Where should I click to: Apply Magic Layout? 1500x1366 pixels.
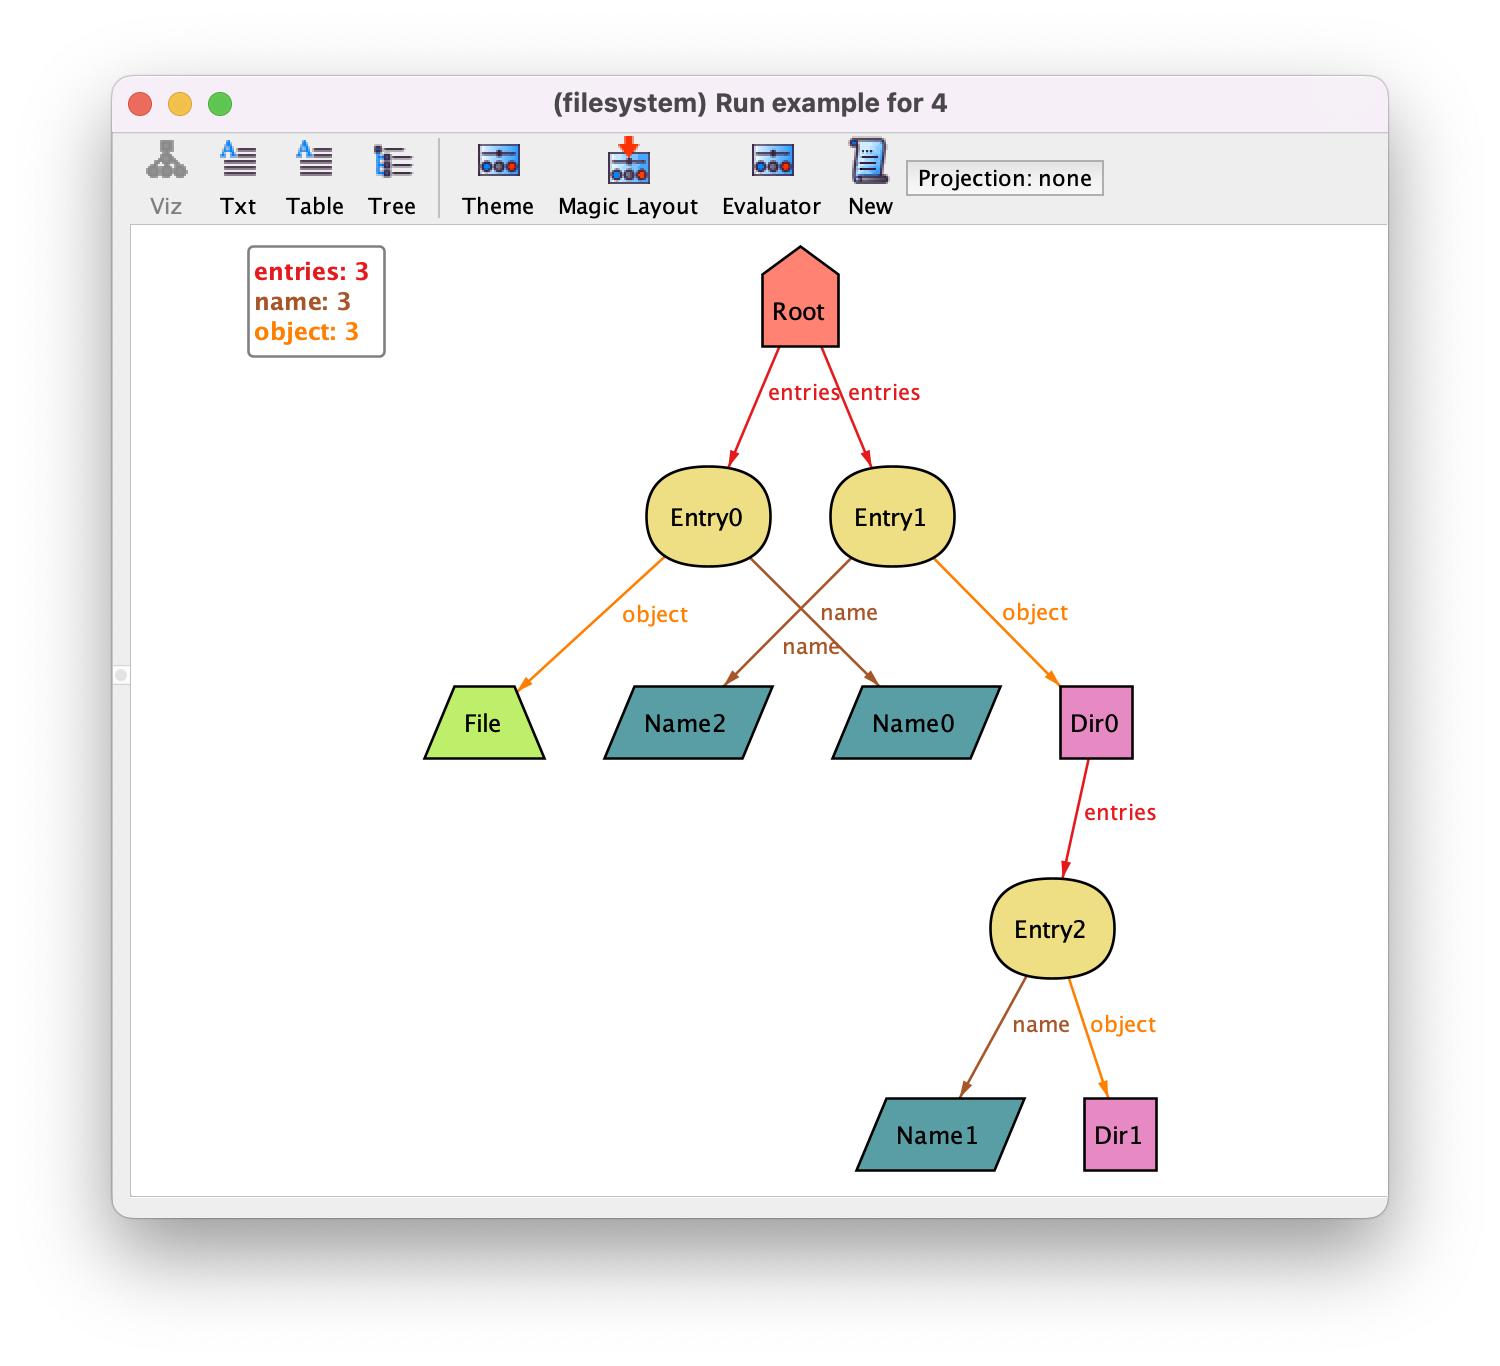pyautogui.click(x=628, y=177)
